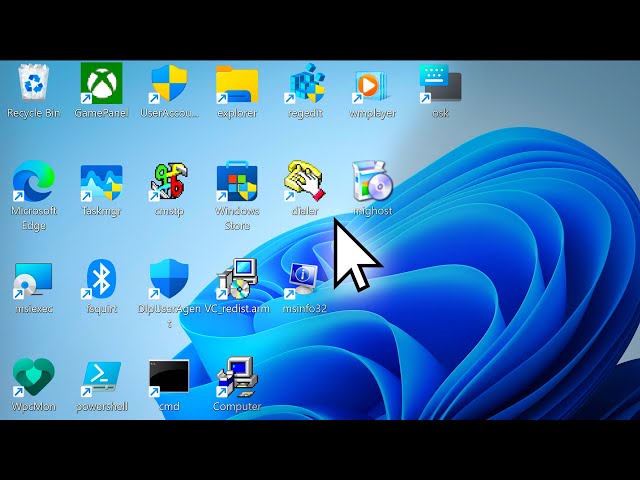Select the fsquirt Bluetooth shortcut
Image resolution: width=640 pixels, height=480 pixels.
tap(101, 280)
